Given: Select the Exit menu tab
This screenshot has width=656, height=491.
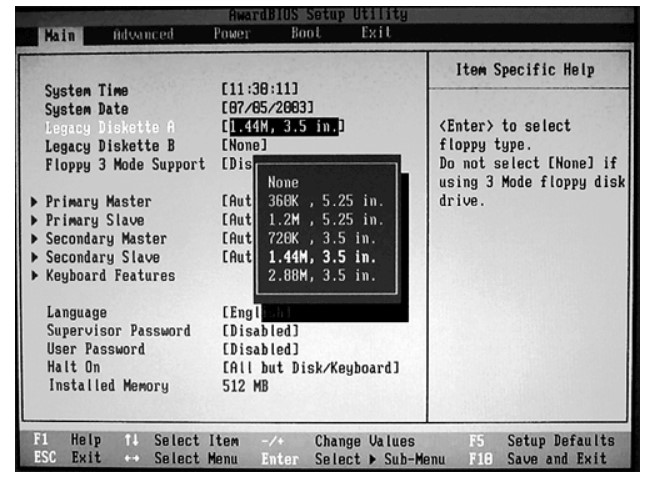Looking at the screenshot, I should click(x=376, y=32).
